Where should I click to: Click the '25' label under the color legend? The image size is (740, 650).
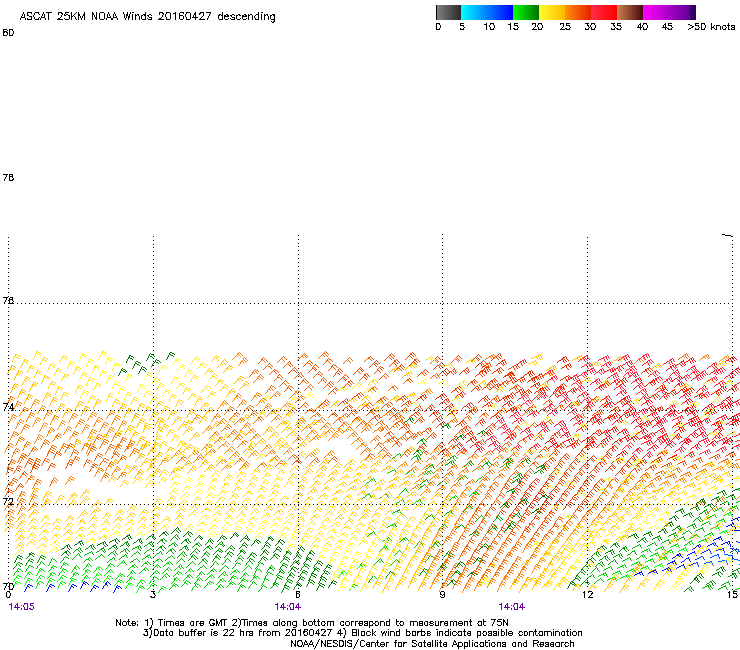(565, 27)
